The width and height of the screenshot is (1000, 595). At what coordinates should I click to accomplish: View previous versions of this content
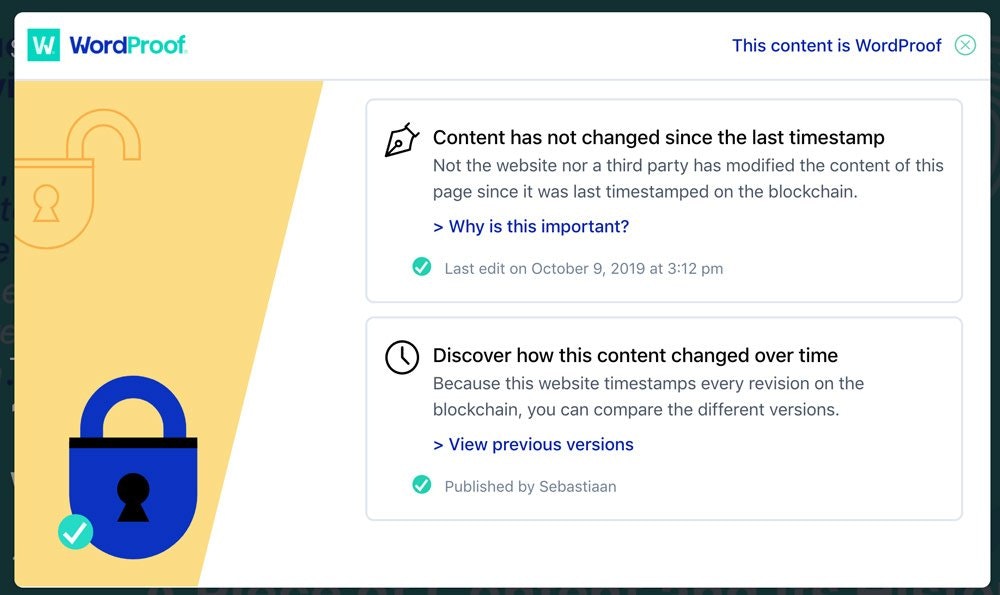533,444
